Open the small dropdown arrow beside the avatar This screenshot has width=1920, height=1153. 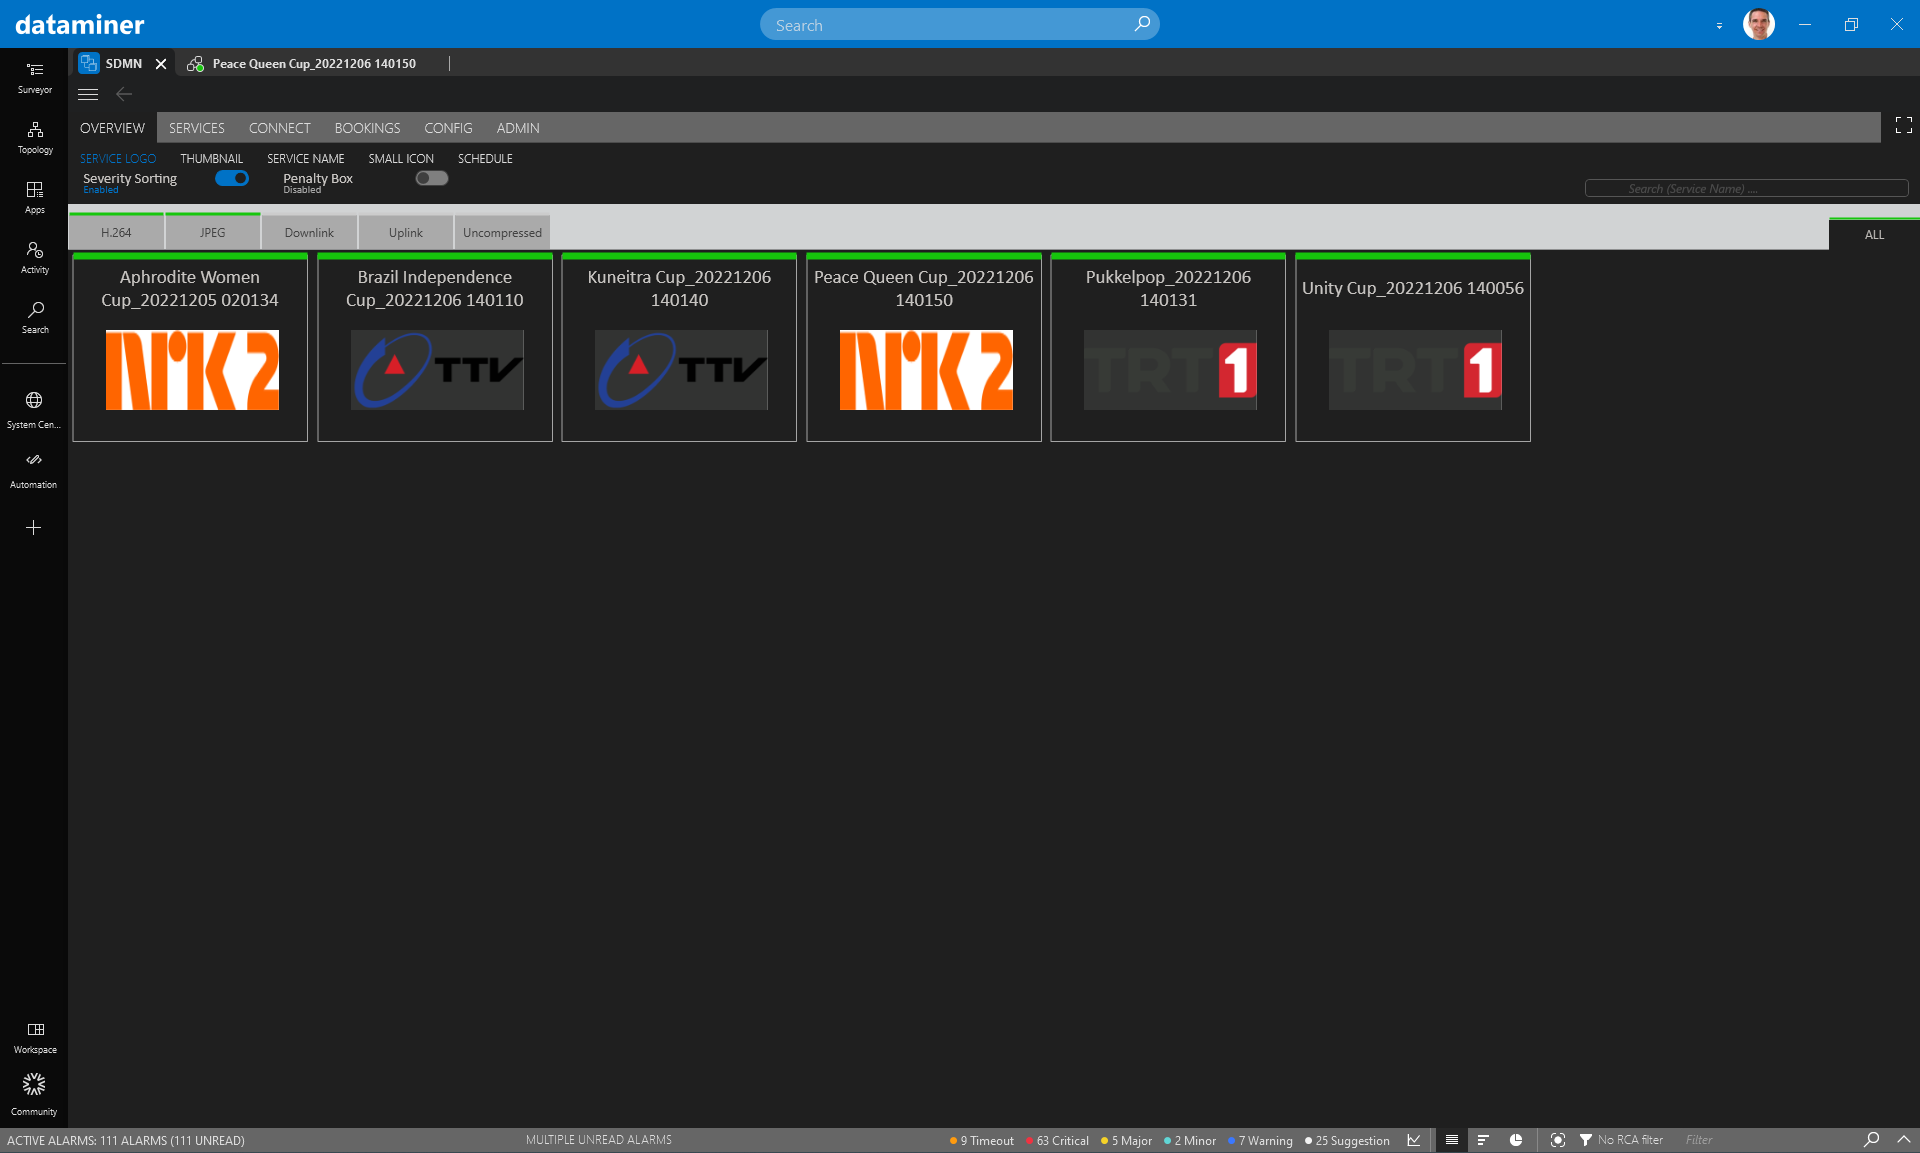pos(1719,26)
